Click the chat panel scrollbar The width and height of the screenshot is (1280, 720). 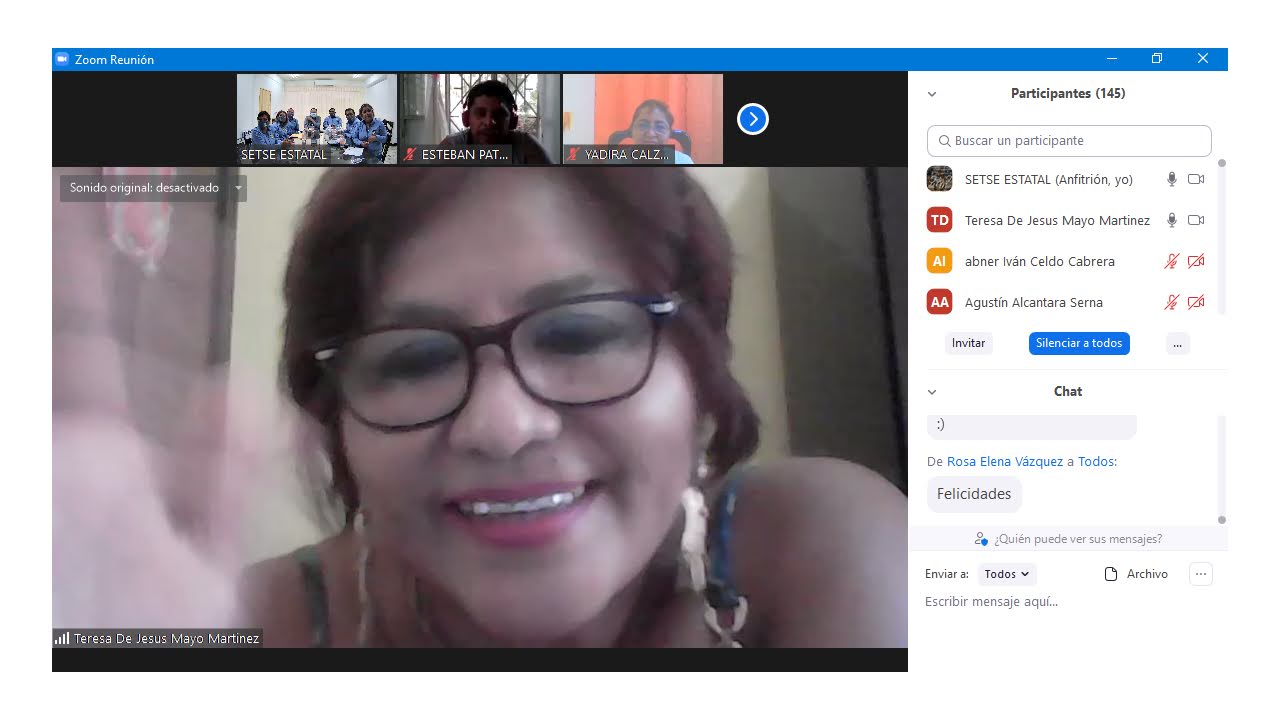click(x=1221, y=468)
